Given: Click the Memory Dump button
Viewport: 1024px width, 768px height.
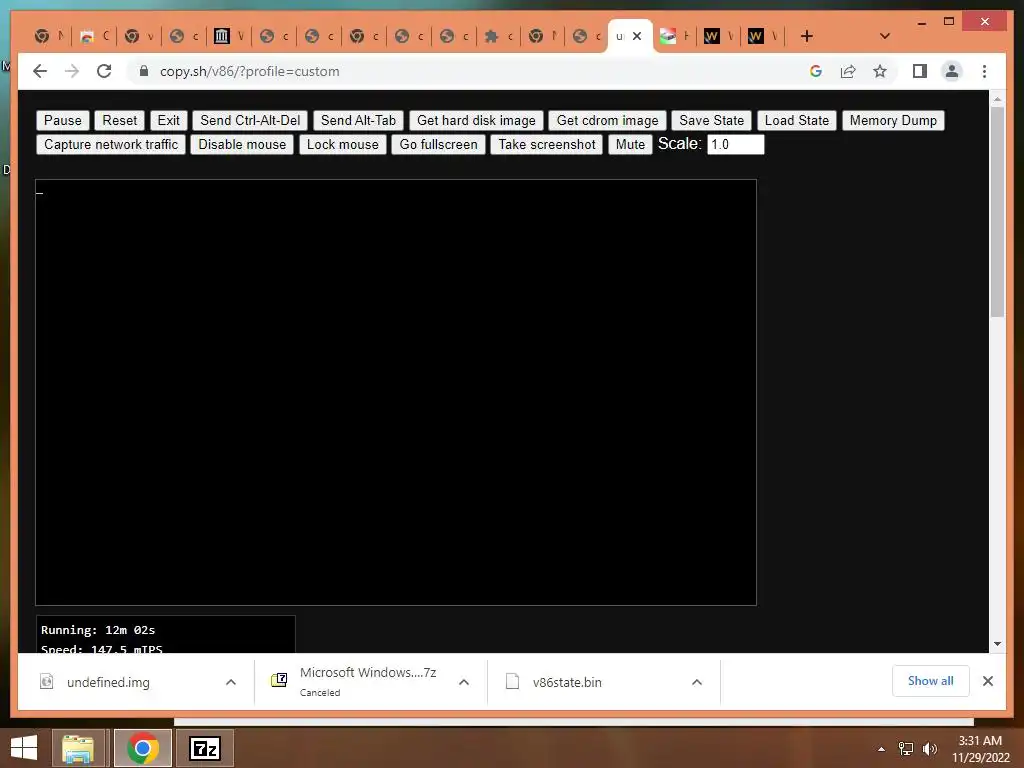Looking at the screenshot, I should (x=893, y=120).
